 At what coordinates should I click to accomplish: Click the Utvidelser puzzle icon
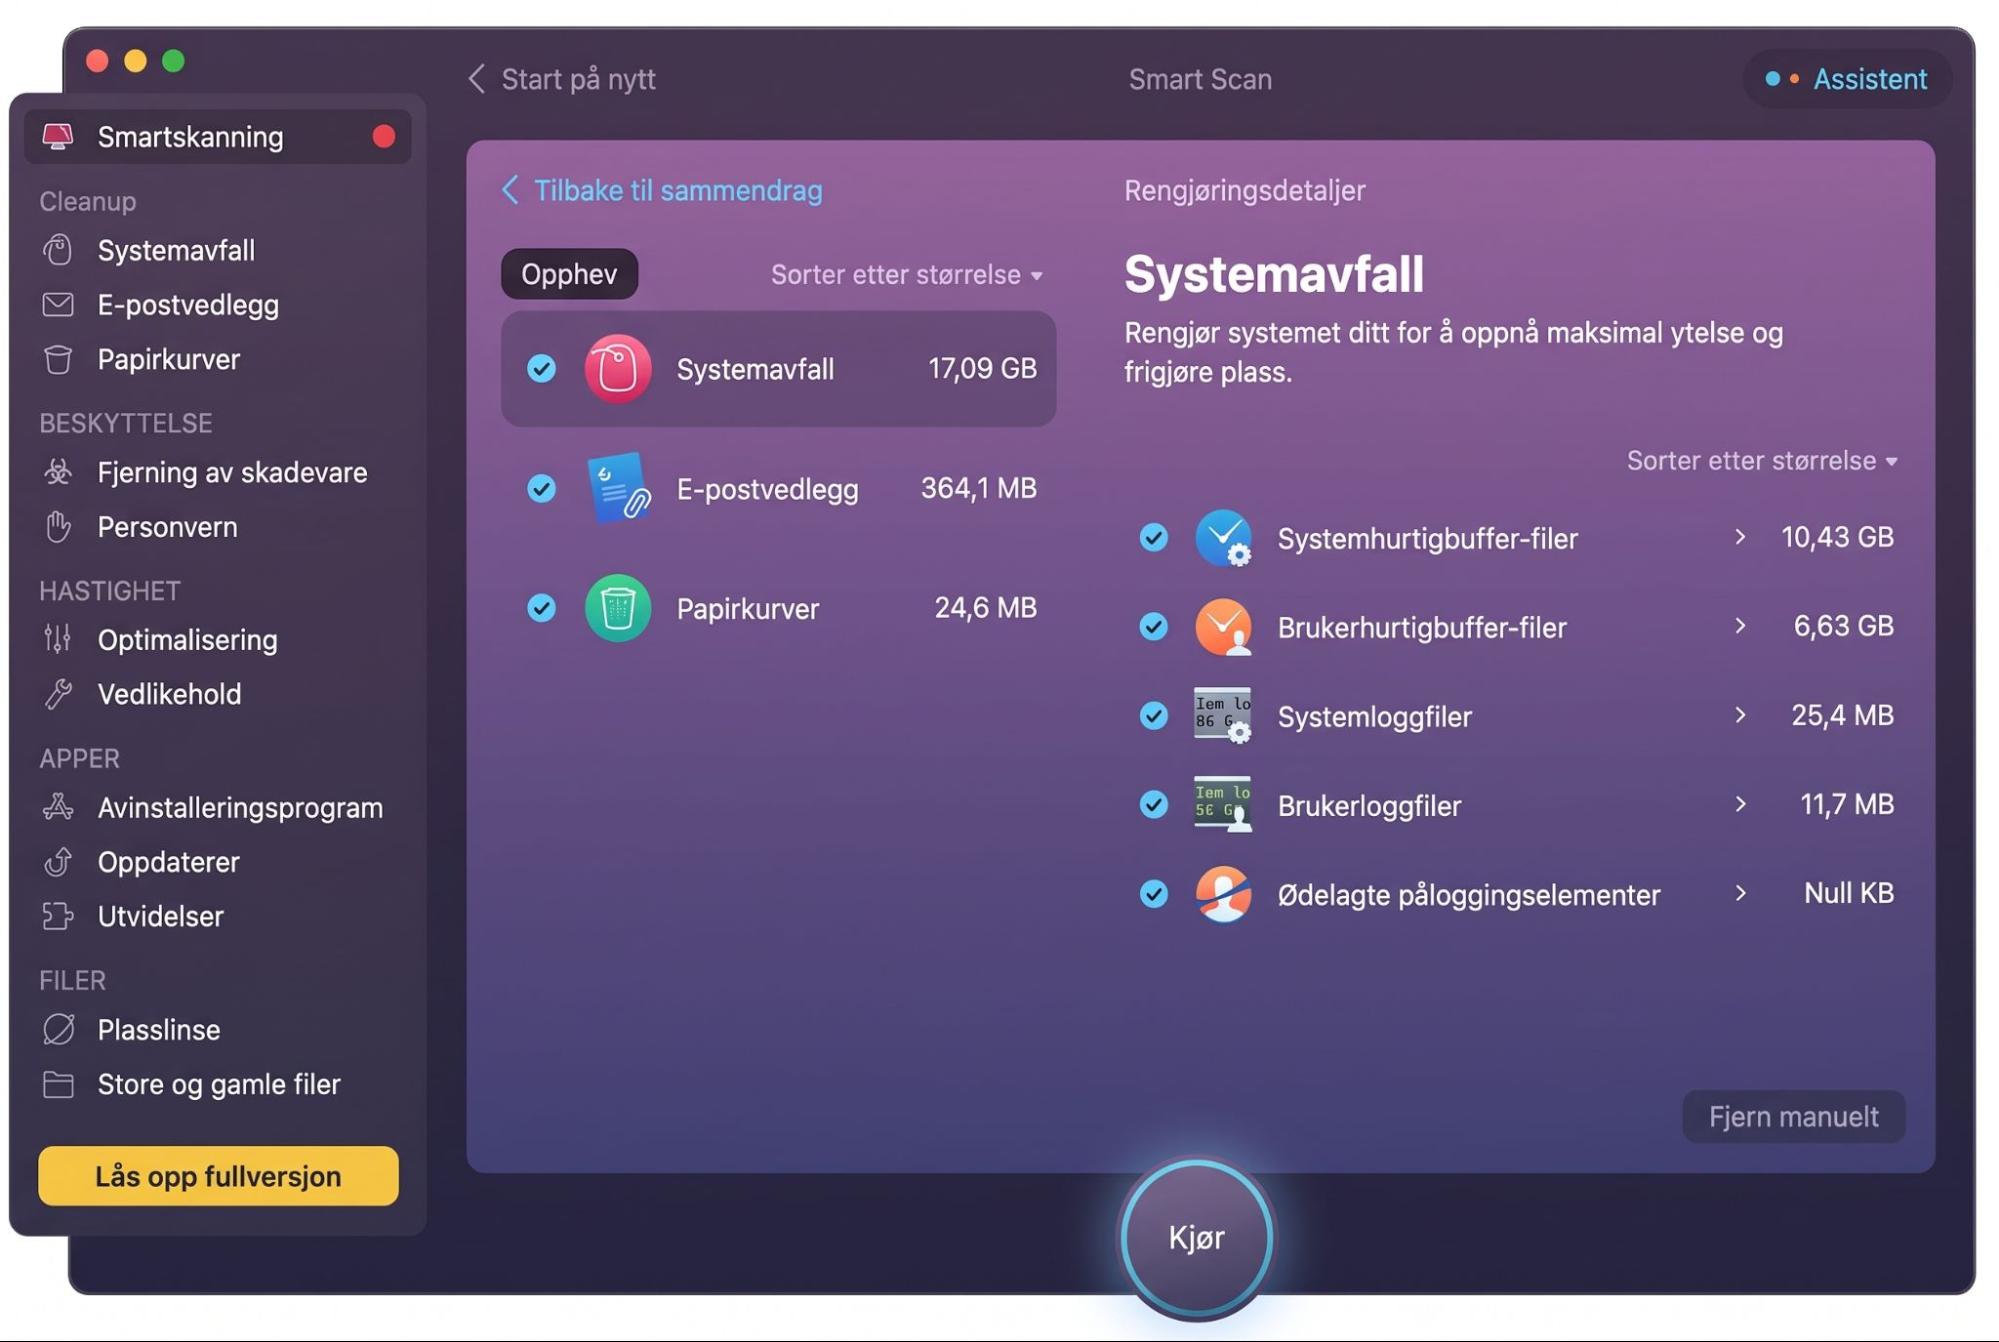pyautogui.click(x=58, y=916)
